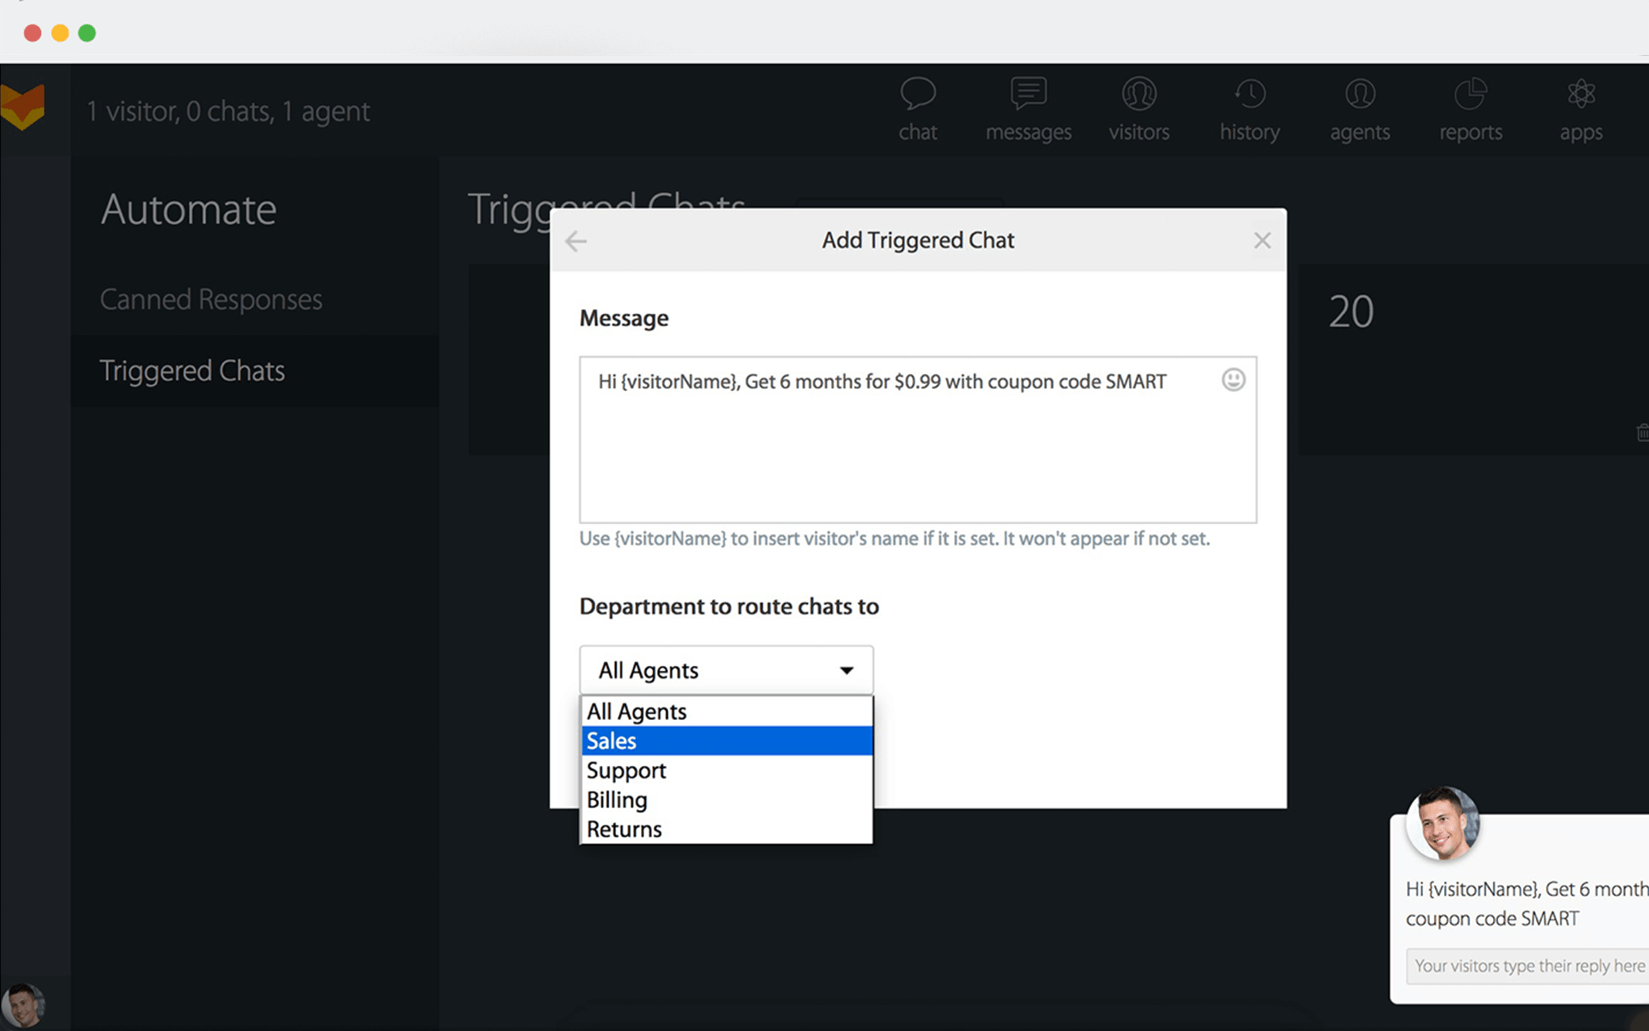
Task: Click the number 20 in background
Action: pyautogui.click(x=1351, y=312)
